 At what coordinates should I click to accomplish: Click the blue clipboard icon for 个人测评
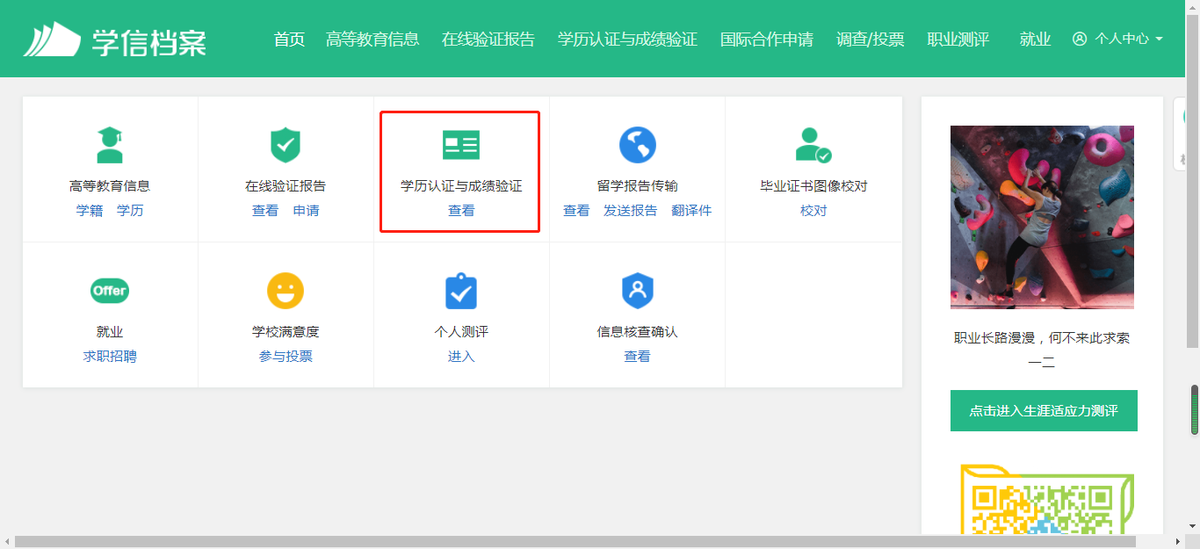coord(461,291)
